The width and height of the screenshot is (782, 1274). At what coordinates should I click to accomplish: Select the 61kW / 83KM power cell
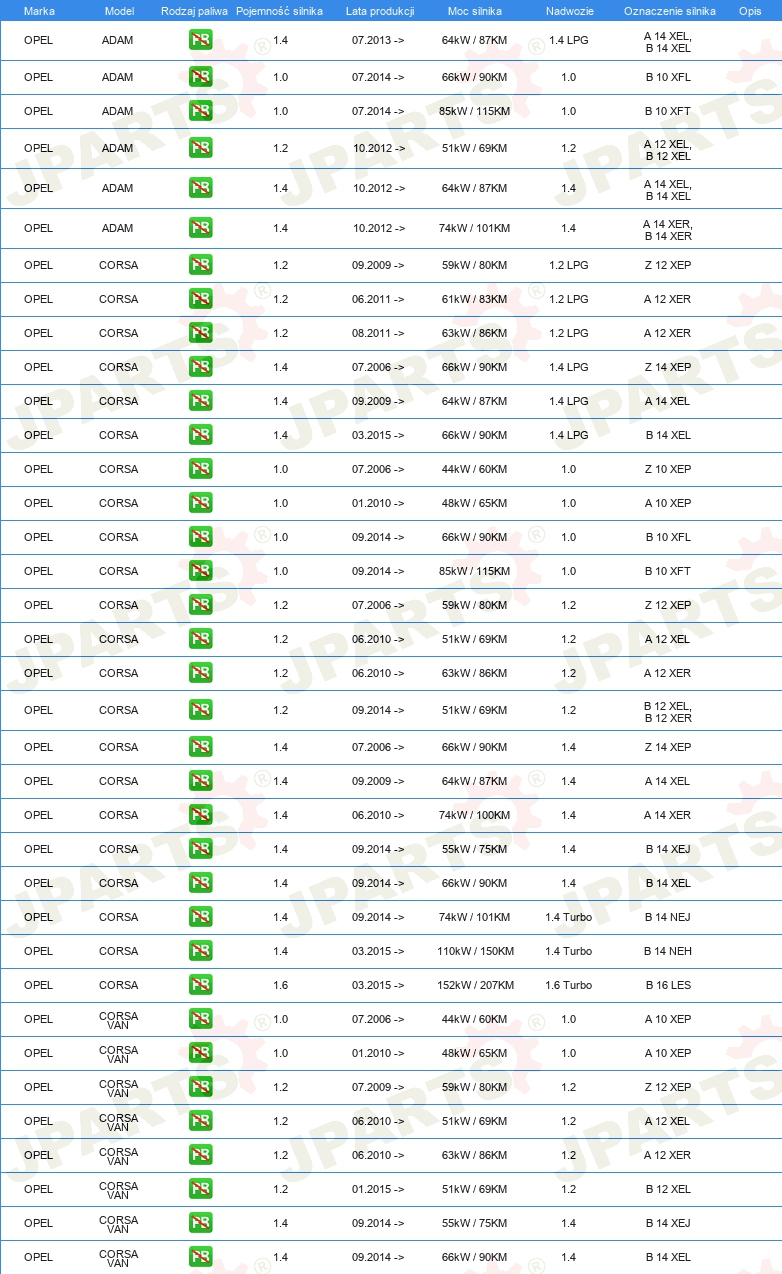pos(475,299)
